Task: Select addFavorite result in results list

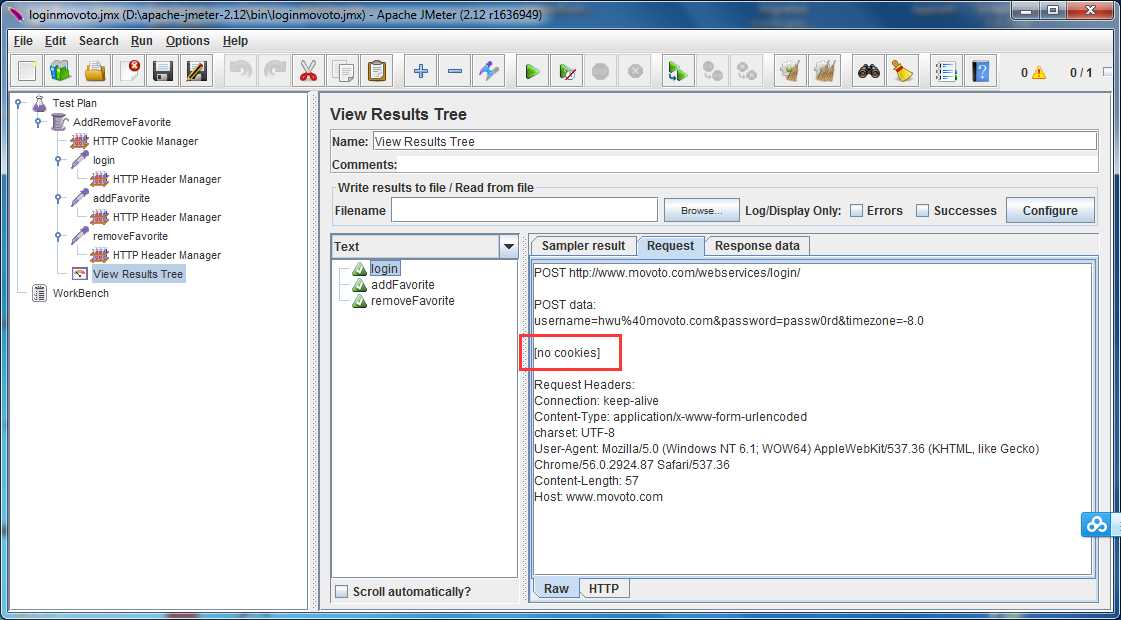Action: point(403,285)
